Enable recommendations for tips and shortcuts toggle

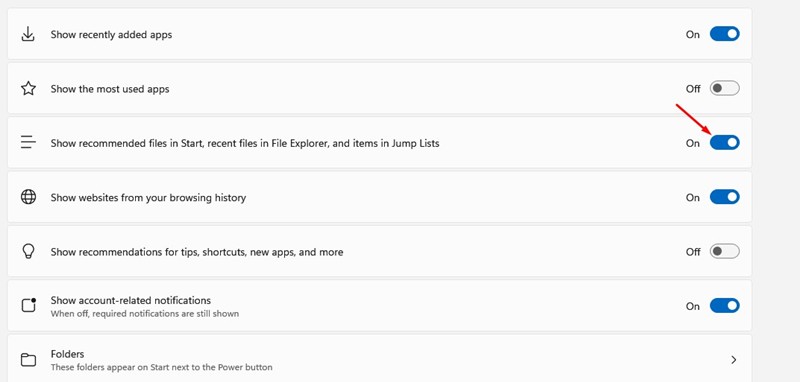[x=724, y=251]
